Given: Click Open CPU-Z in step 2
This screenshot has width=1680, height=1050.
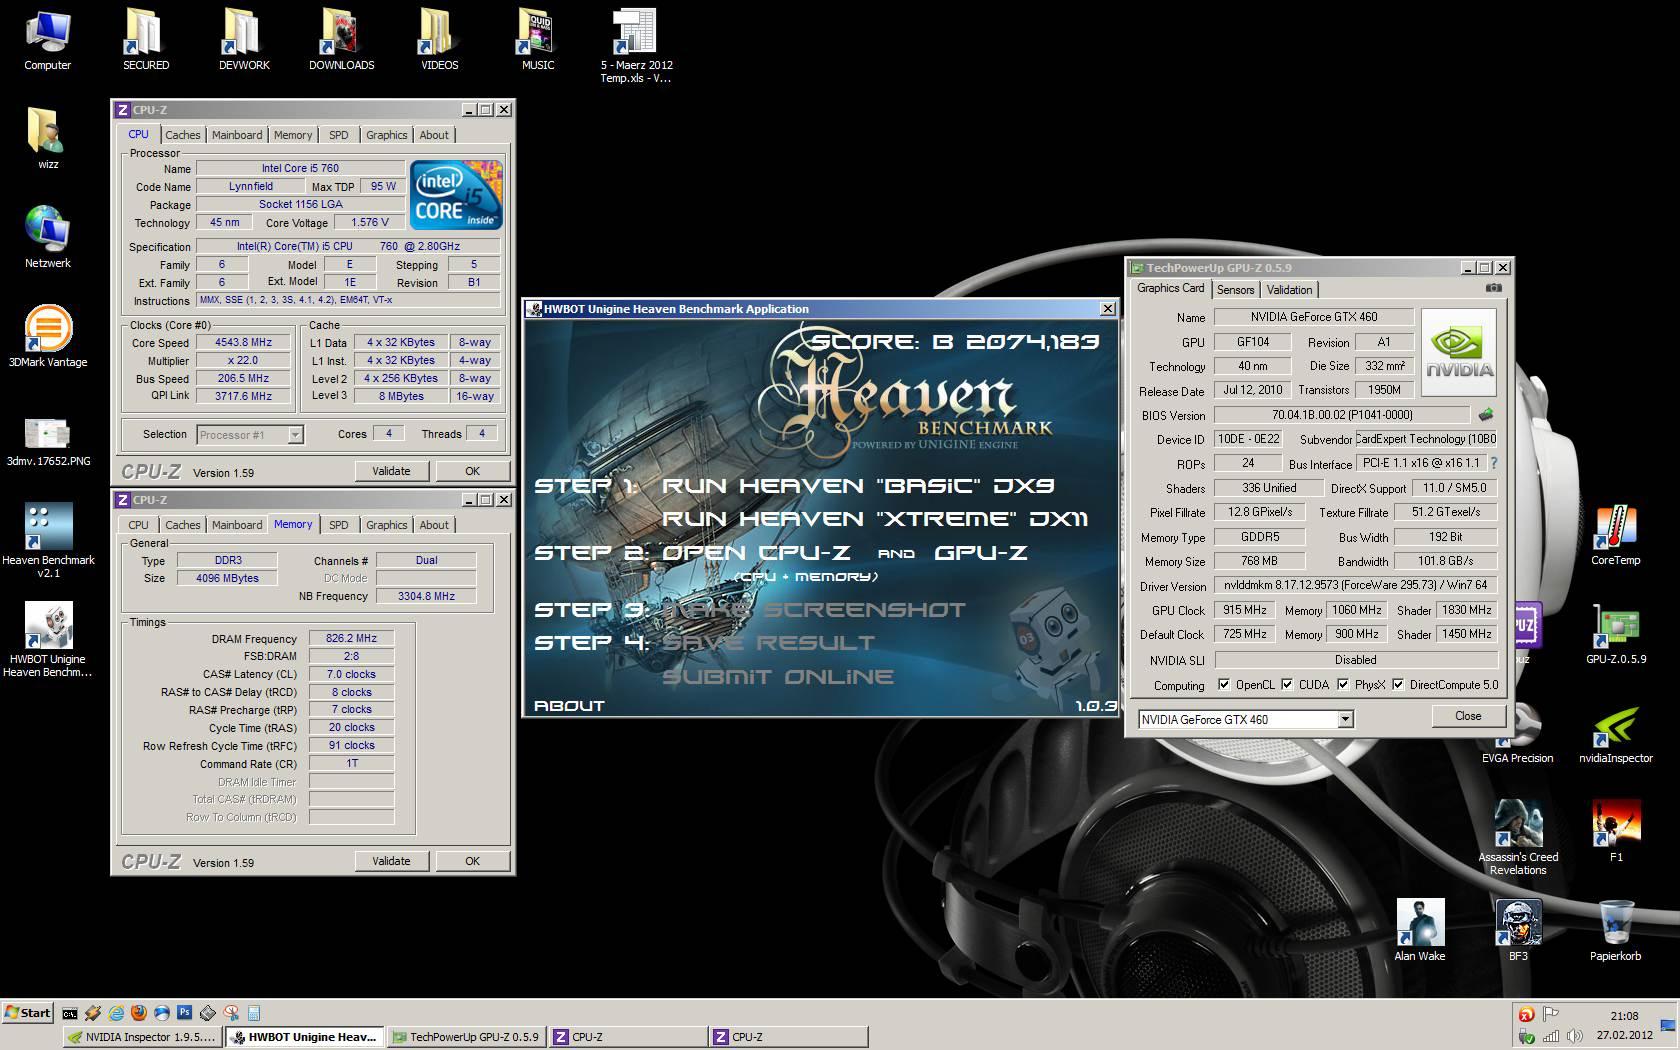Looking at the screenshot, I should 756,553.
